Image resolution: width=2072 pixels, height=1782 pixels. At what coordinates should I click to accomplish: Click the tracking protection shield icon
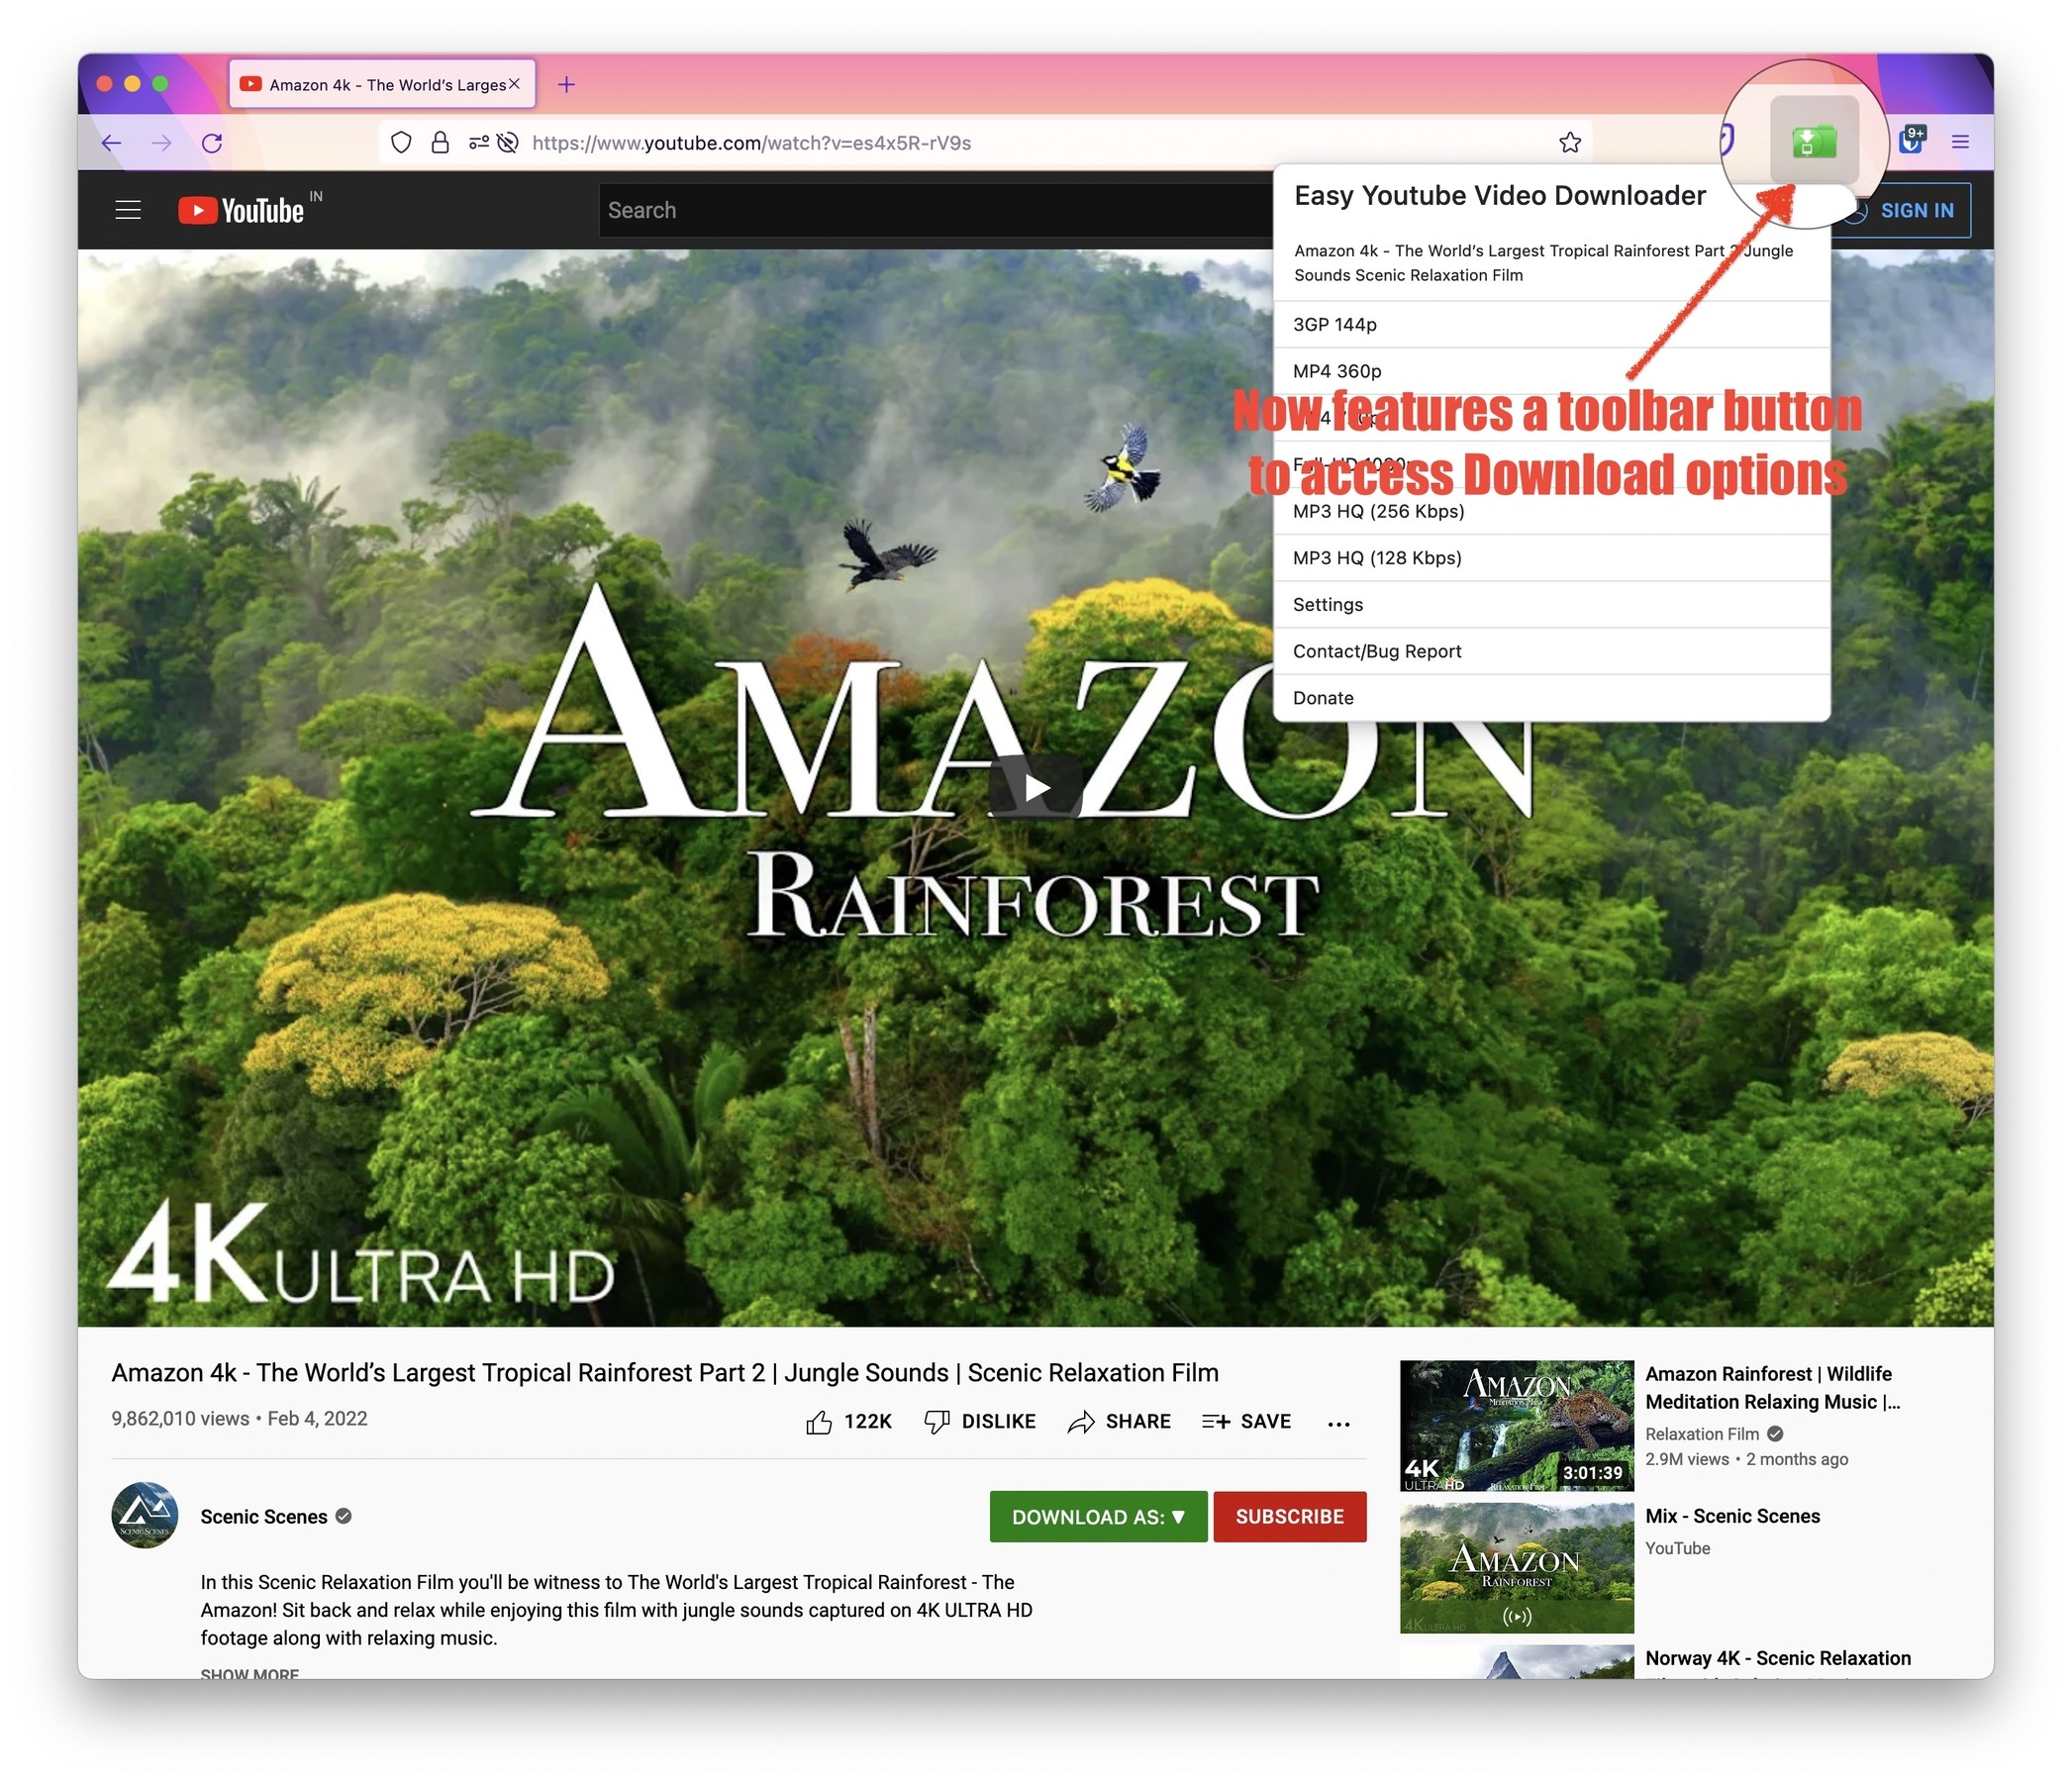point(401,142)
